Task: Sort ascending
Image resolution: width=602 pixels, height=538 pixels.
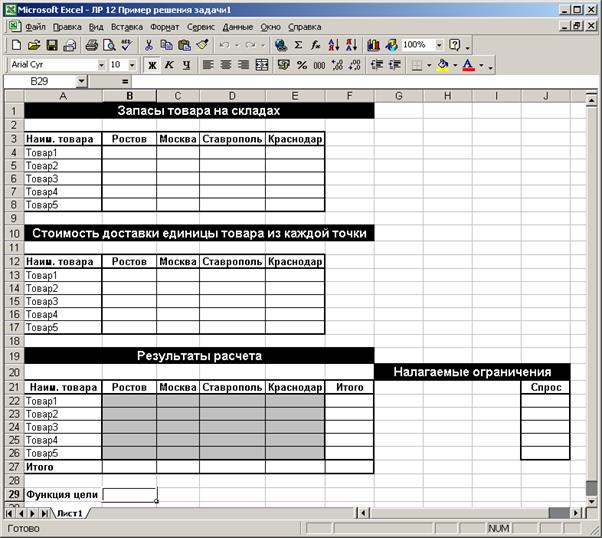Action: pos(334,45)
